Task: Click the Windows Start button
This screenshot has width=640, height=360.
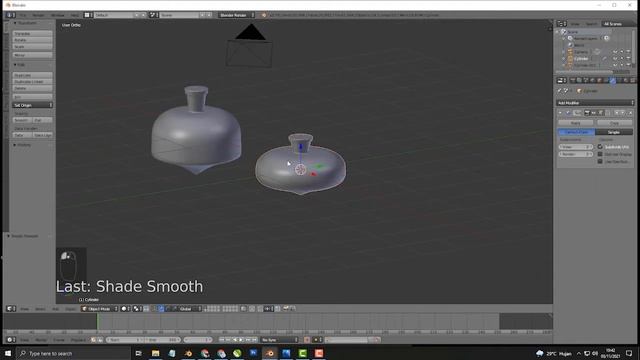Action: tap(8, 353)
